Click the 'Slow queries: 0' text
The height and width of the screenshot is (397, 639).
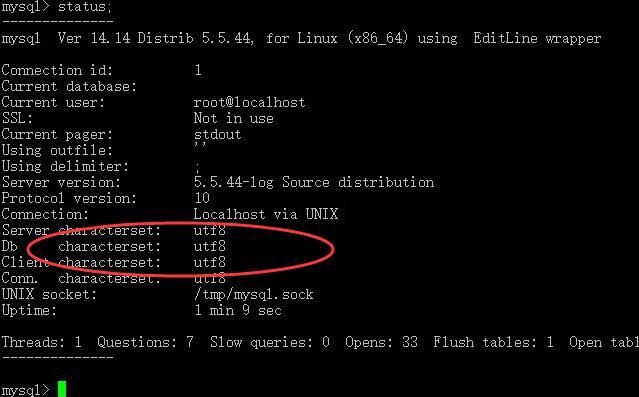[x=270, y=342]
